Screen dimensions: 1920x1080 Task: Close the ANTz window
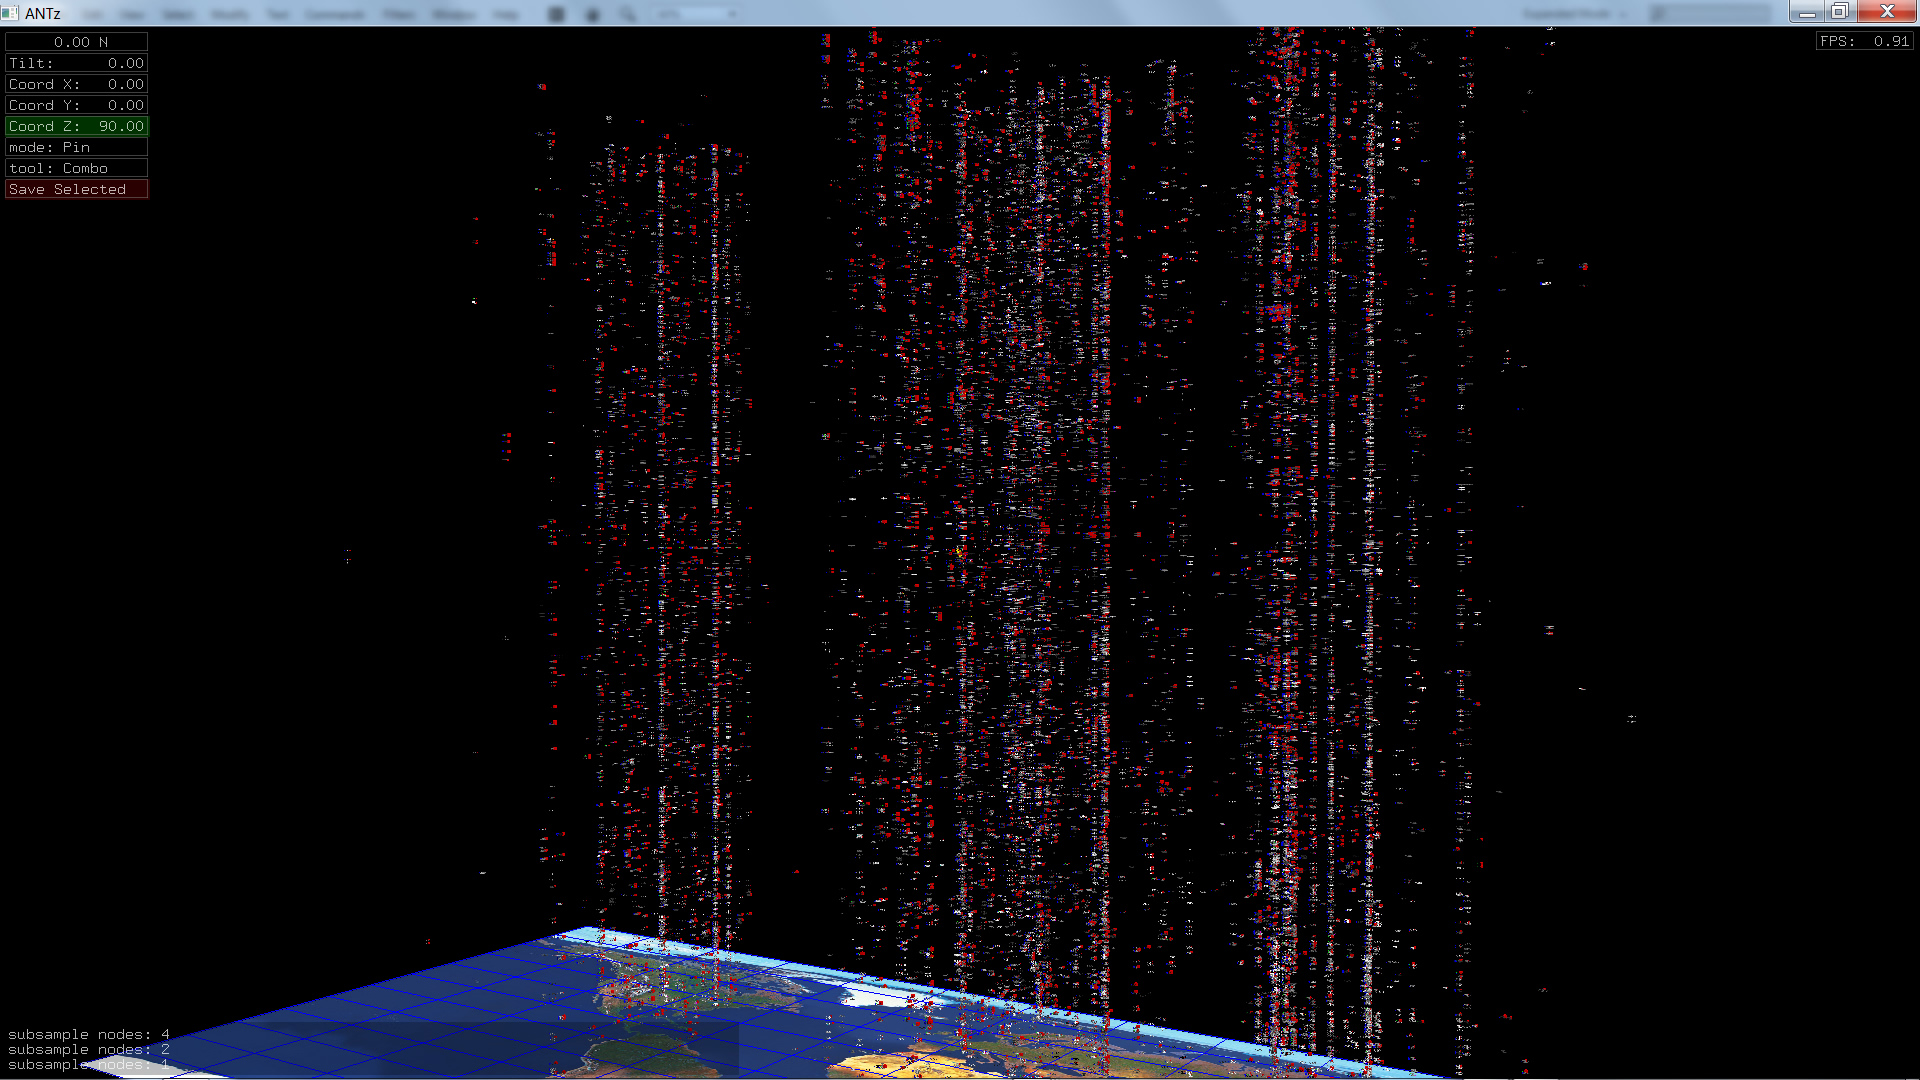click(1887, 12)
